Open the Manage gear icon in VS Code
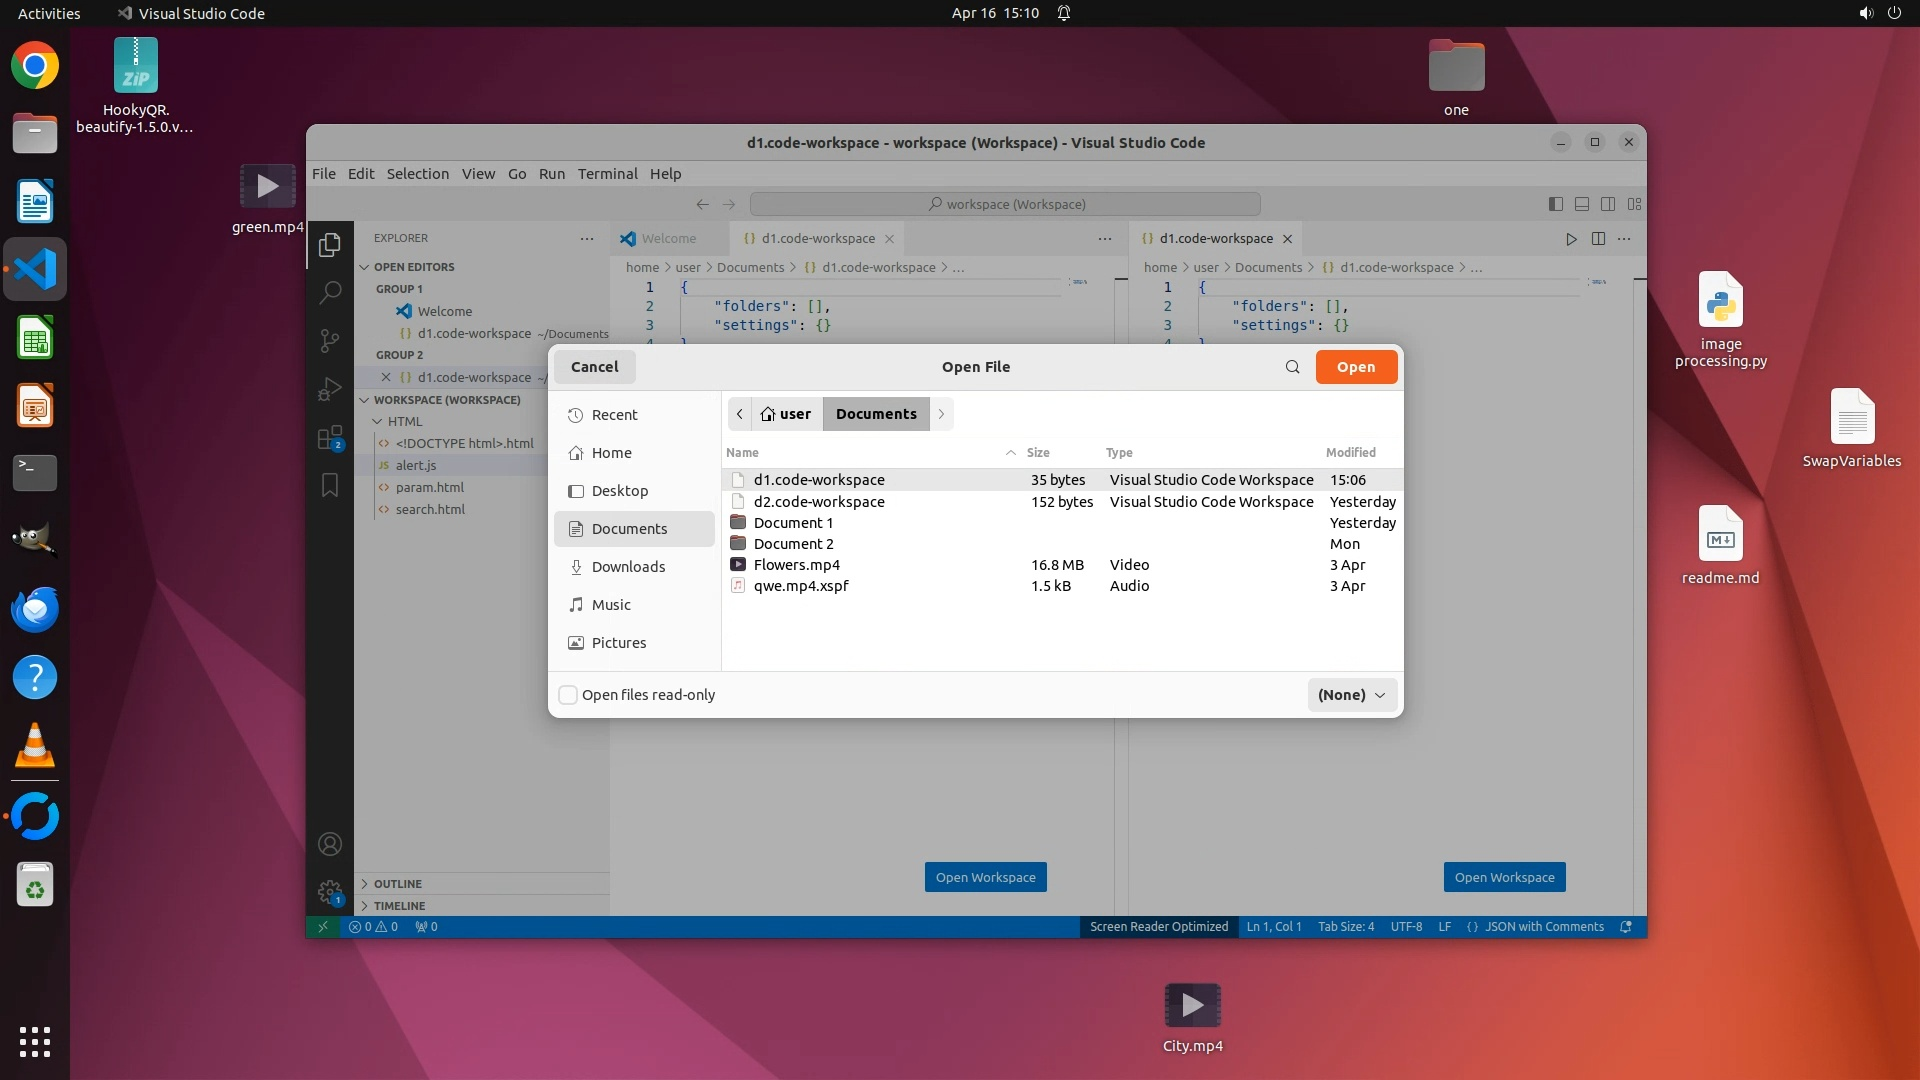Image resolution: width=1920 pixels, height=1080 pixels. 329,891
